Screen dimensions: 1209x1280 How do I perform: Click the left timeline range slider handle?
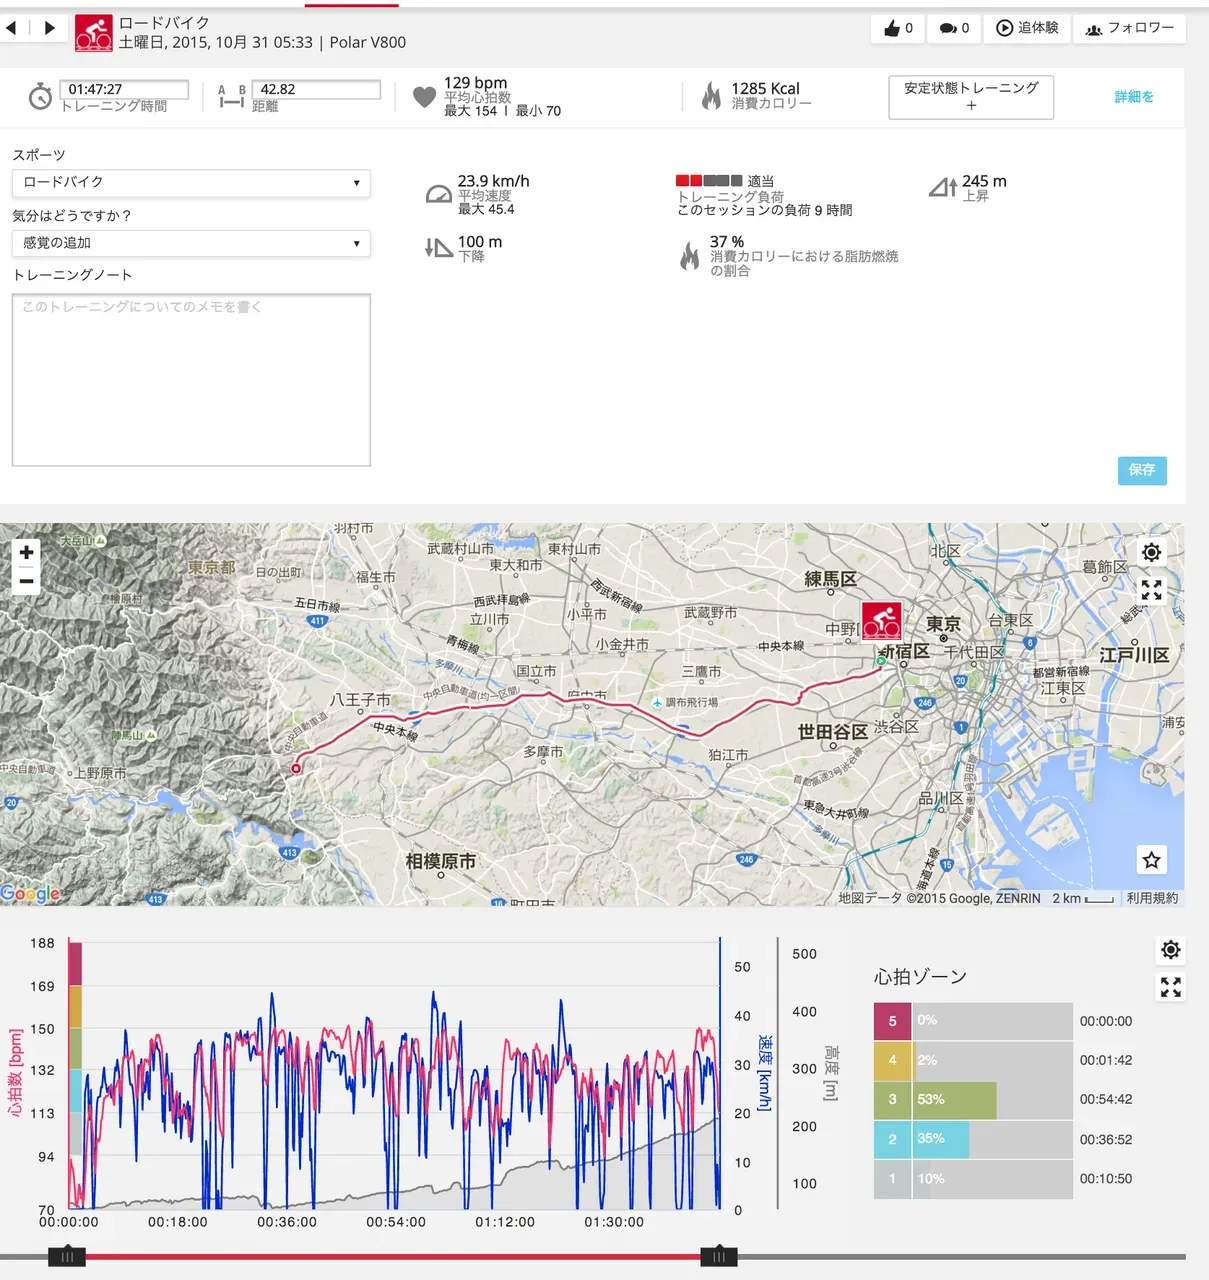pos(67,1256)
